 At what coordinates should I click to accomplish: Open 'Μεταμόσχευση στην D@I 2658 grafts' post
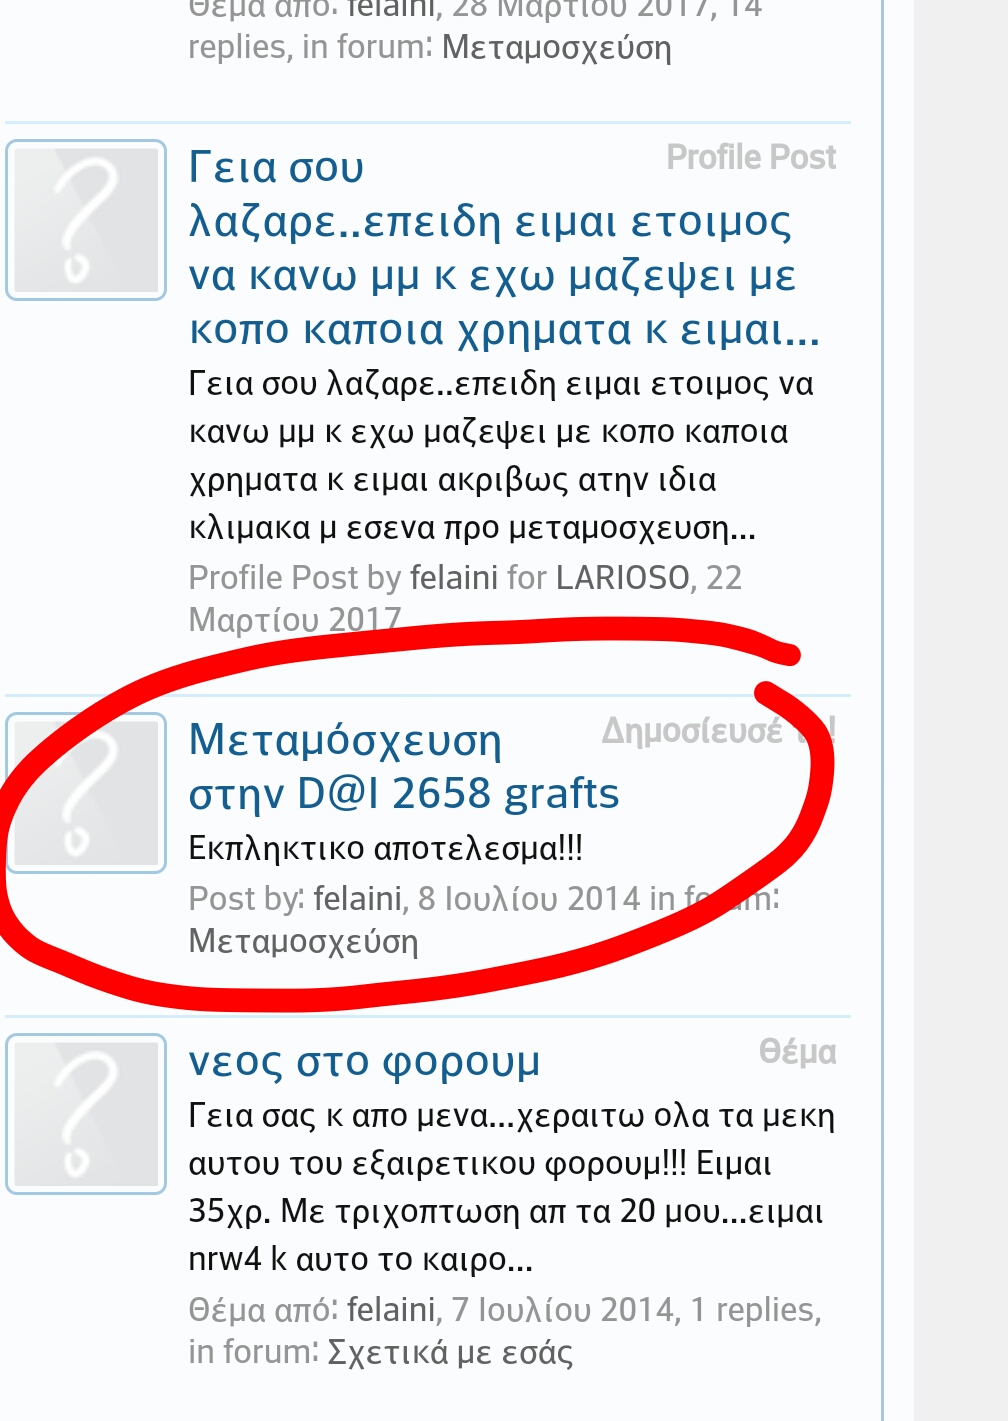(404, 767)
